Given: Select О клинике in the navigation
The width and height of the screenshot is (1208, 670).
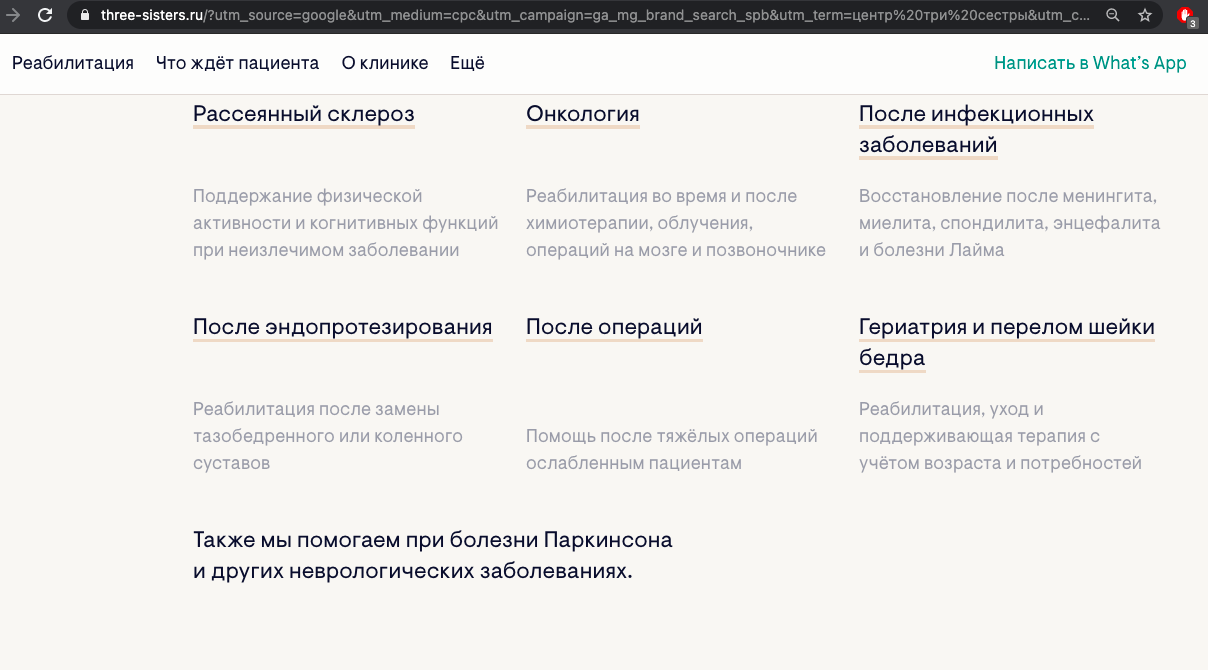Looking at the screenshot, I should [x=385, y=63].
